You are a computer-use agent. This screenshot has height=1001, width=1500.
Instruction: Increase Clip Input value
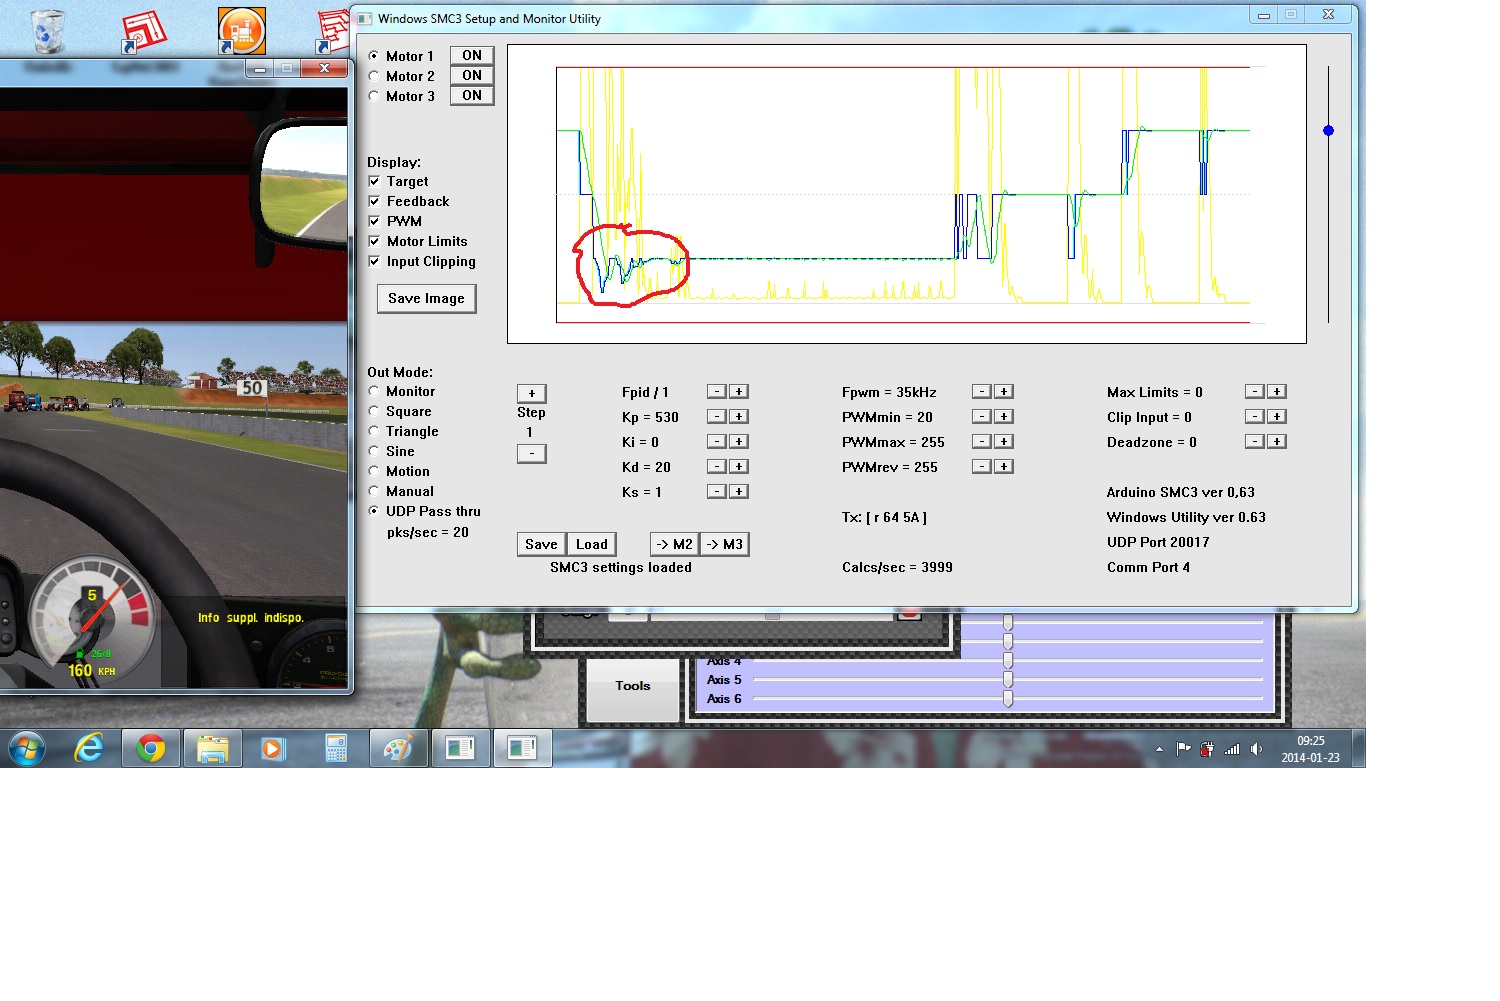[1276, 416]
